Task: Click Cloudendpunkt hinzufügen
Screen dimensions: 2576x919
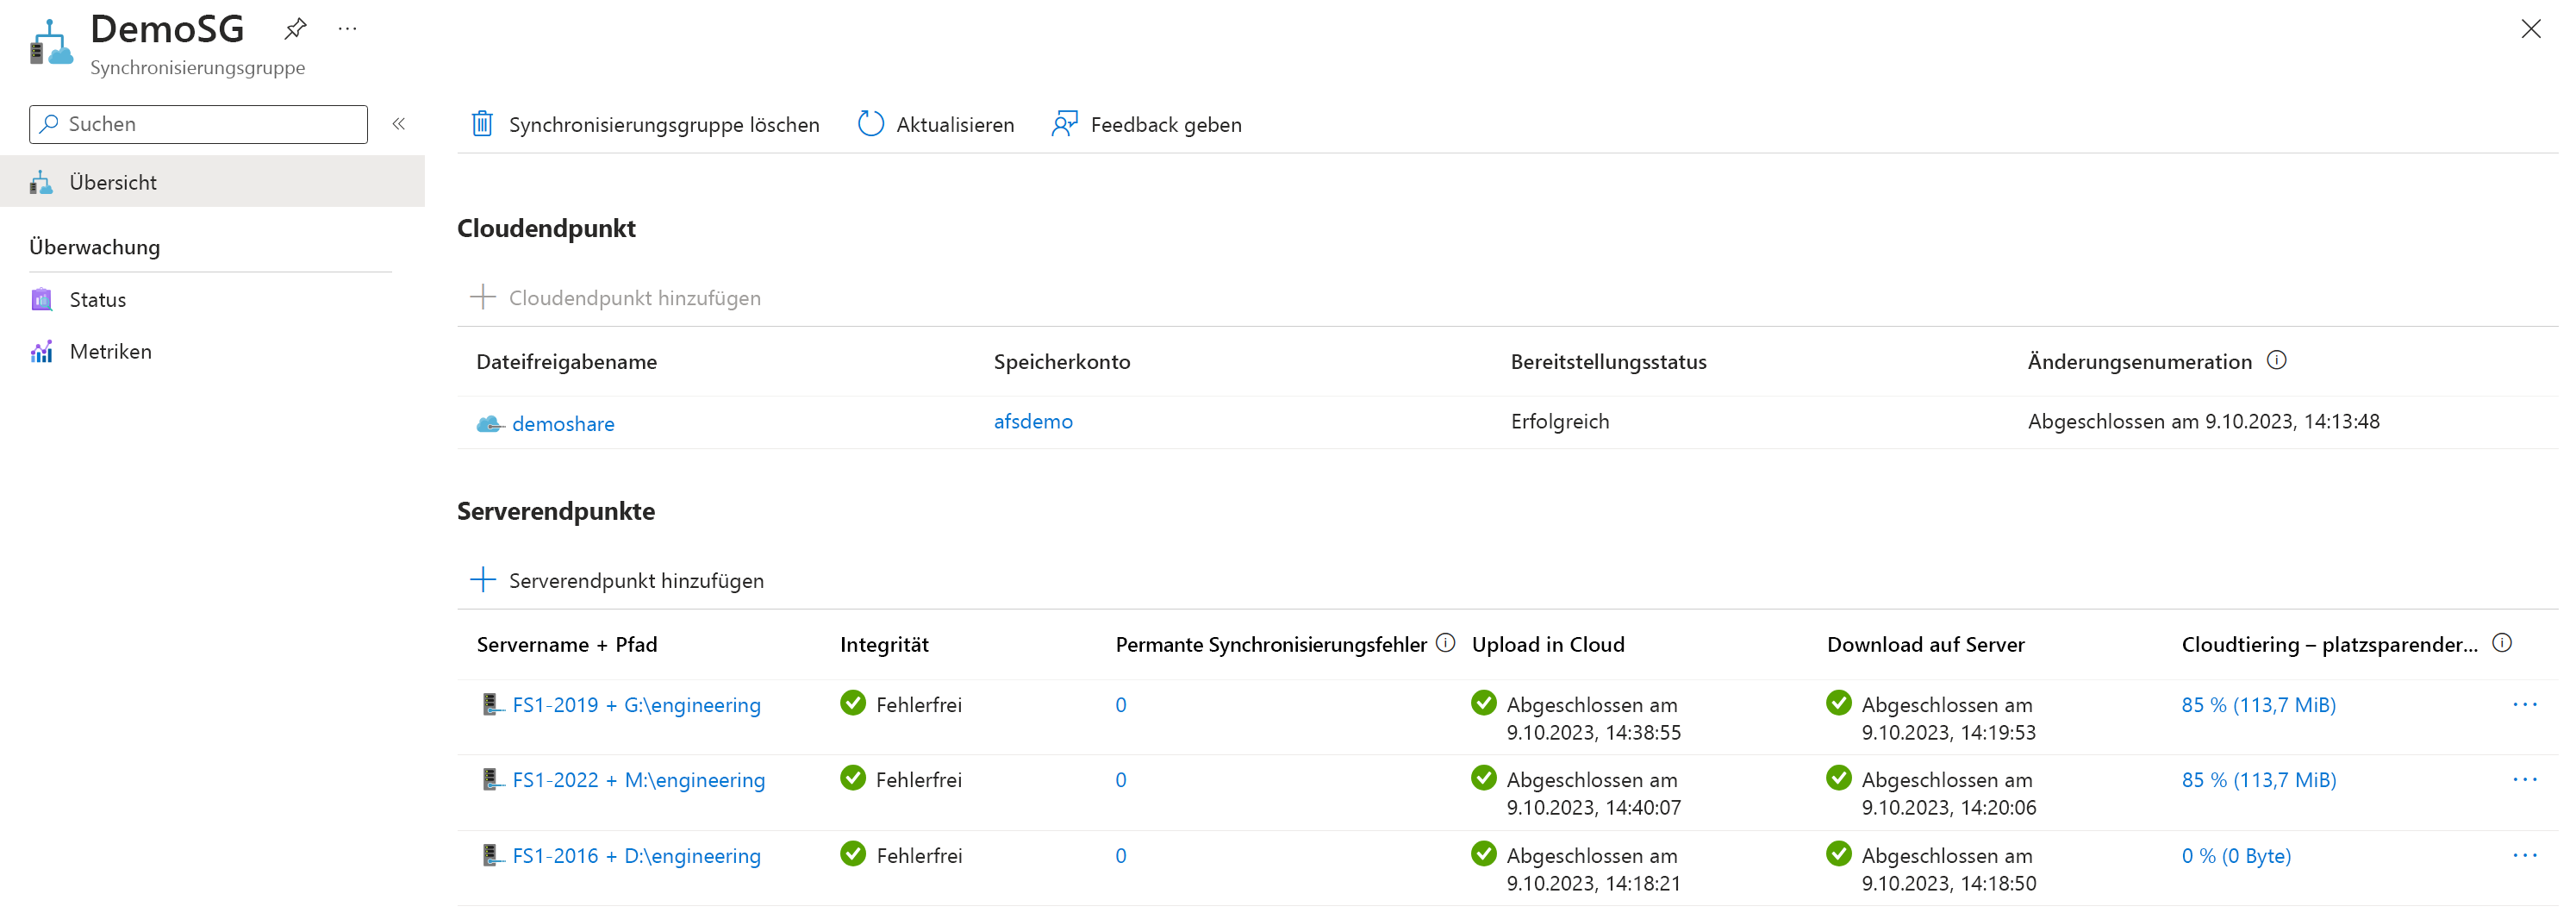Action: [x=634, y=298]
